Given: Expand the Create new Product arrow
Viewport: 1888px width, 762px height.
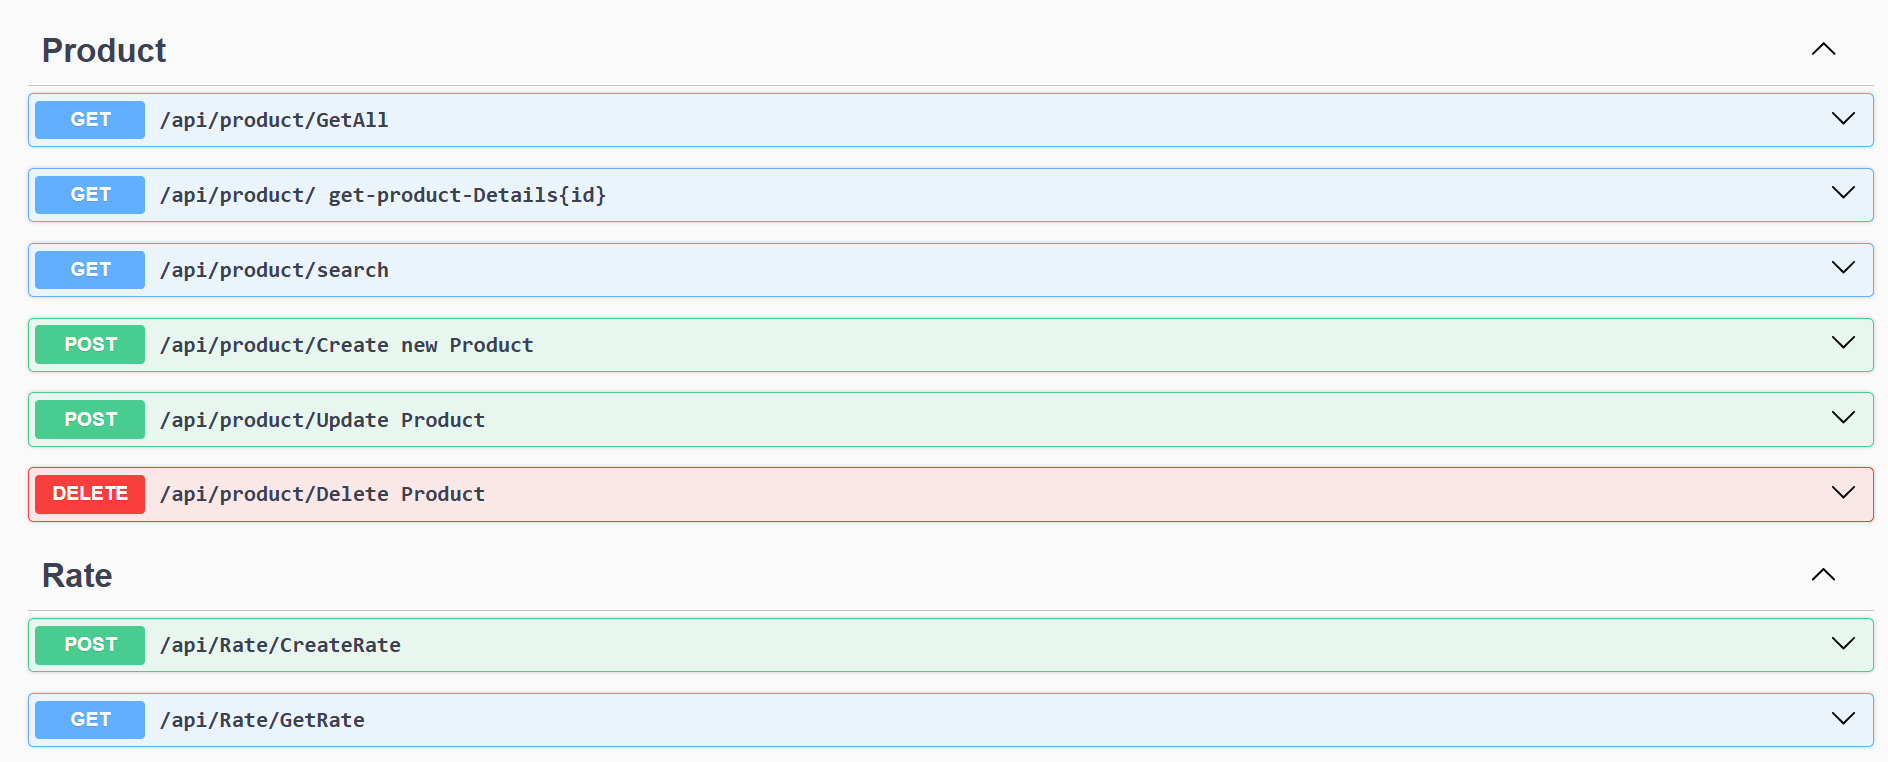Looking at the screenshot, I should click(x=1842, y=343).
